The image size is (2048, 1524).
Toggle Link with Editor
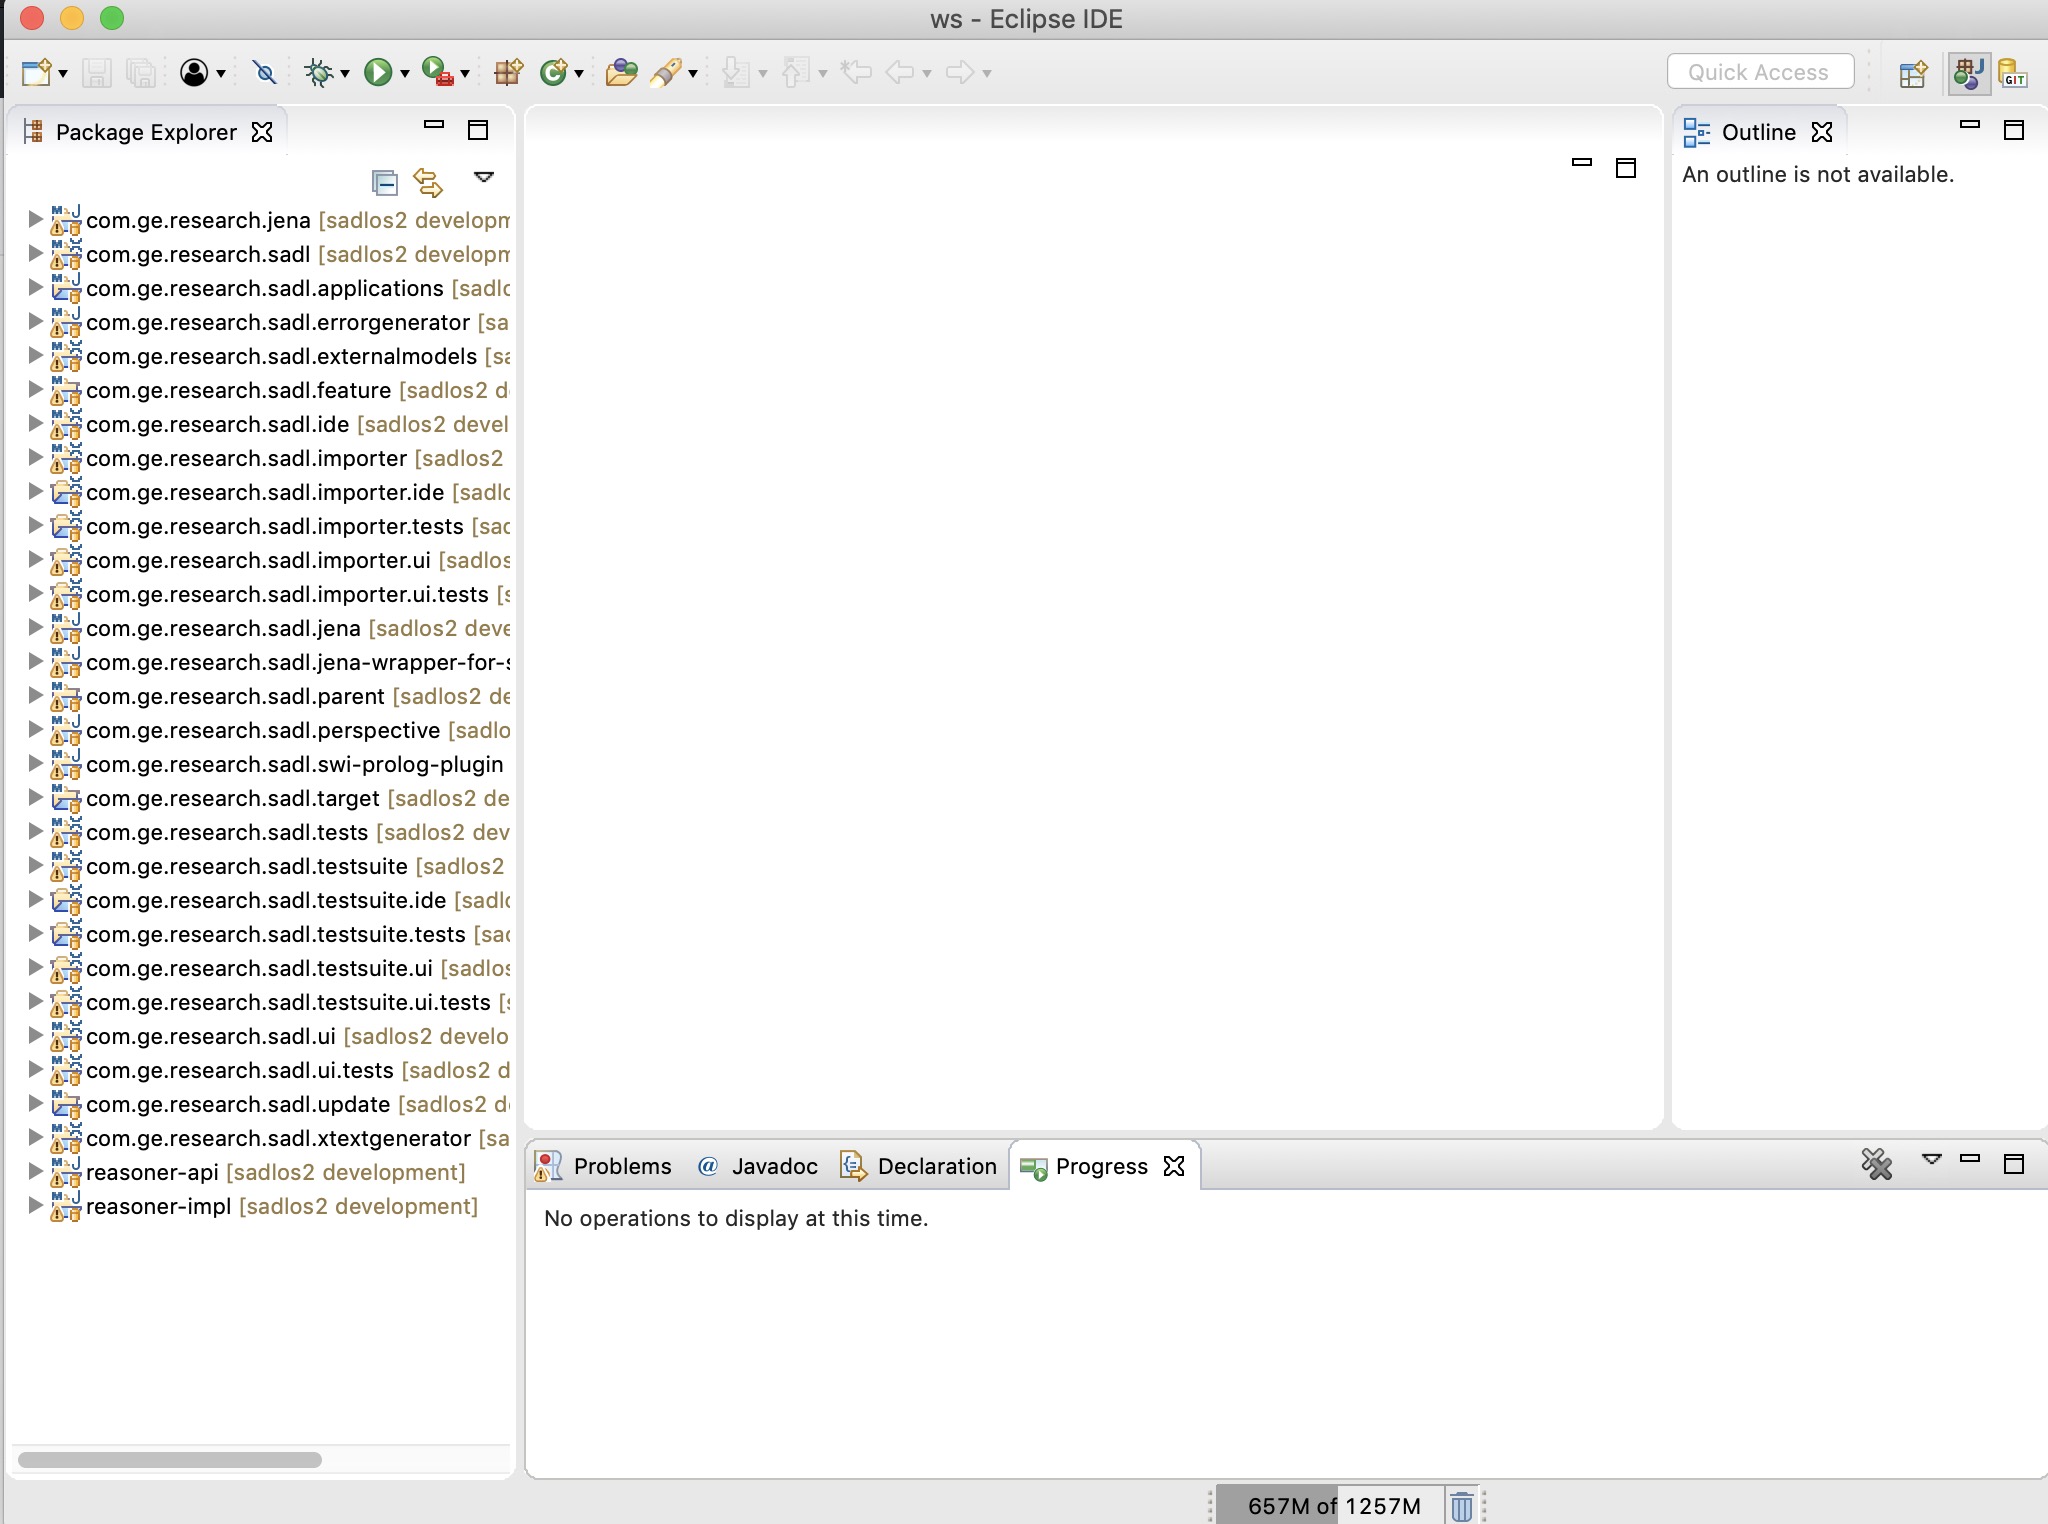coord(428,182)
